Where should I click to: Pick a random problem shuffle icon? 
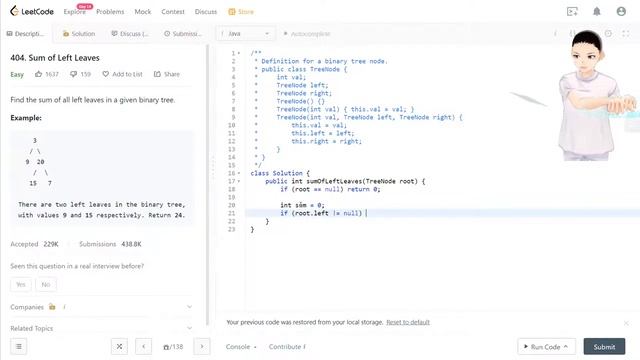[119, 347]
